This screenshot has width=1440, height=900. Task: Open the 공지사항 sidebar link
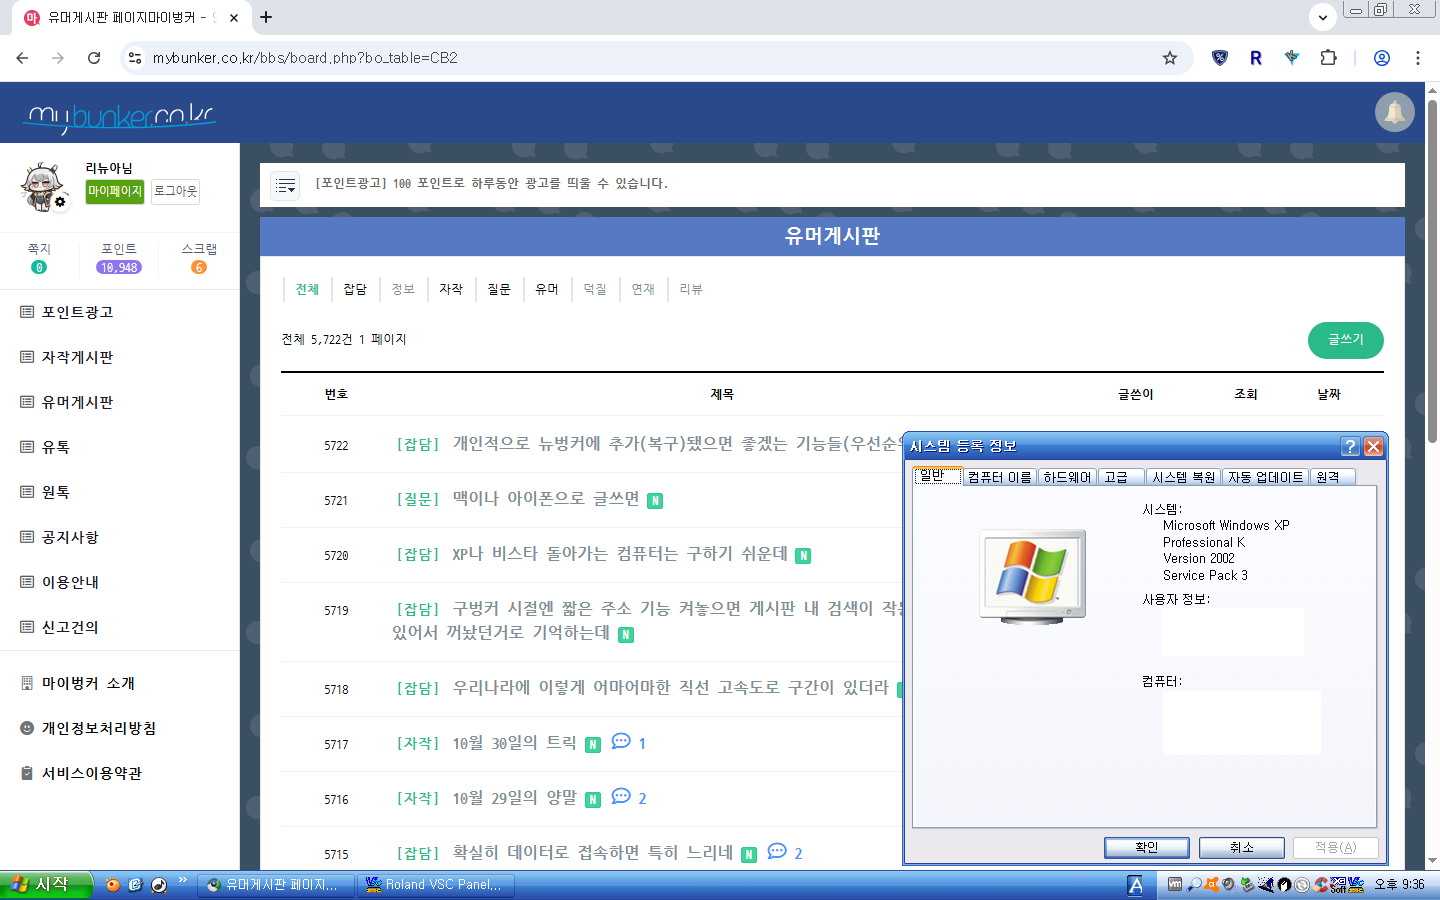[x=70, y=537]
